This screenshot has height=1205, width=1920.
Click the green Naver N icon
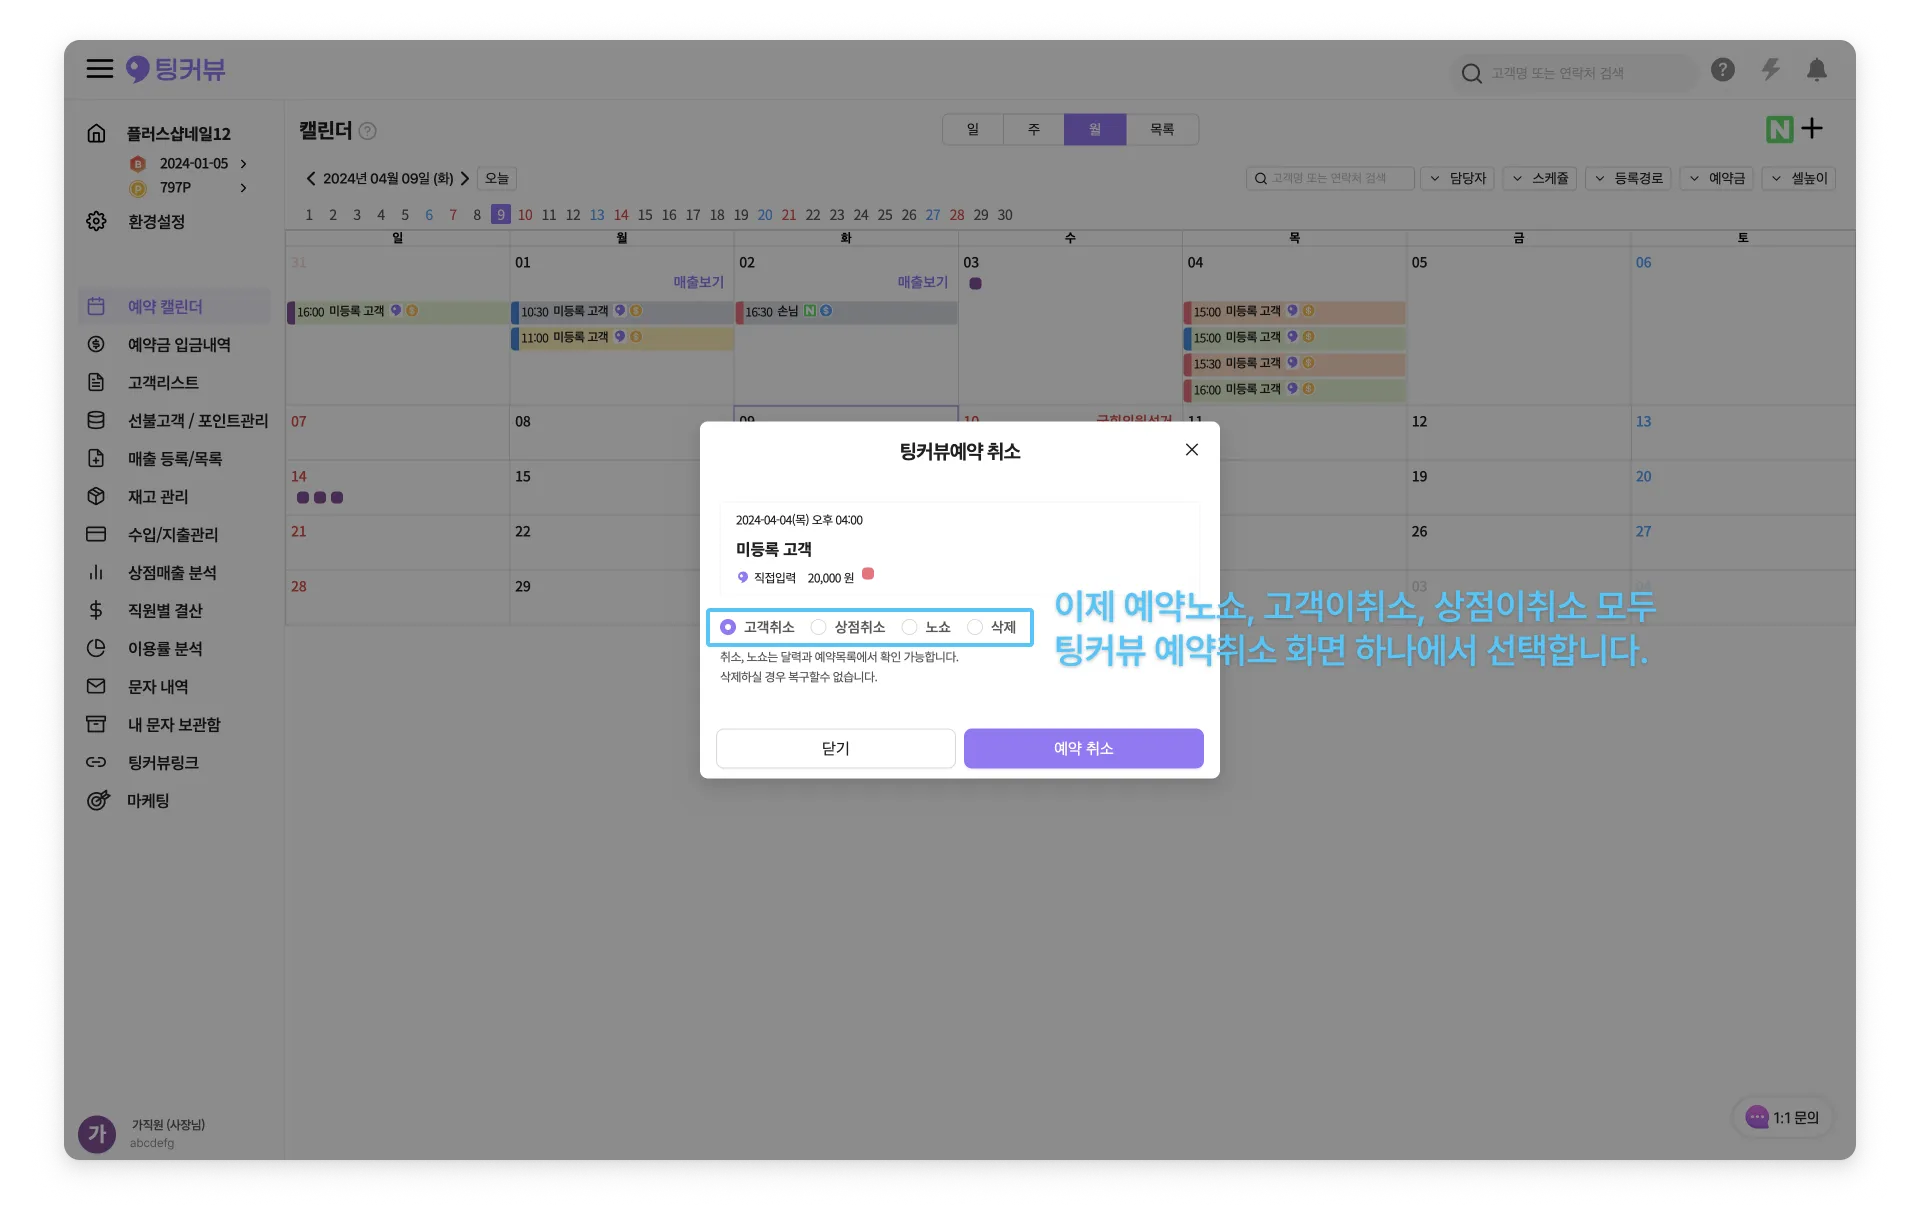[x=1779, y=130]
